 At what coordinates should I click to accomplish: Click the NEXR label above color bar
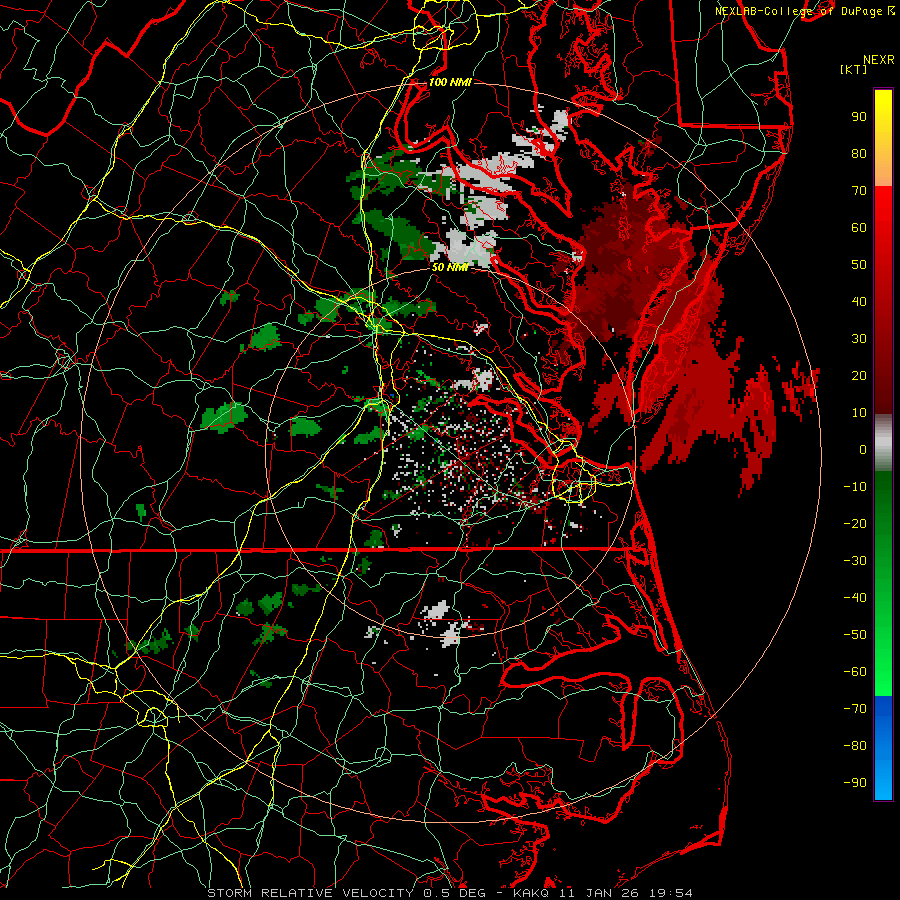click(x=879, y=60)
